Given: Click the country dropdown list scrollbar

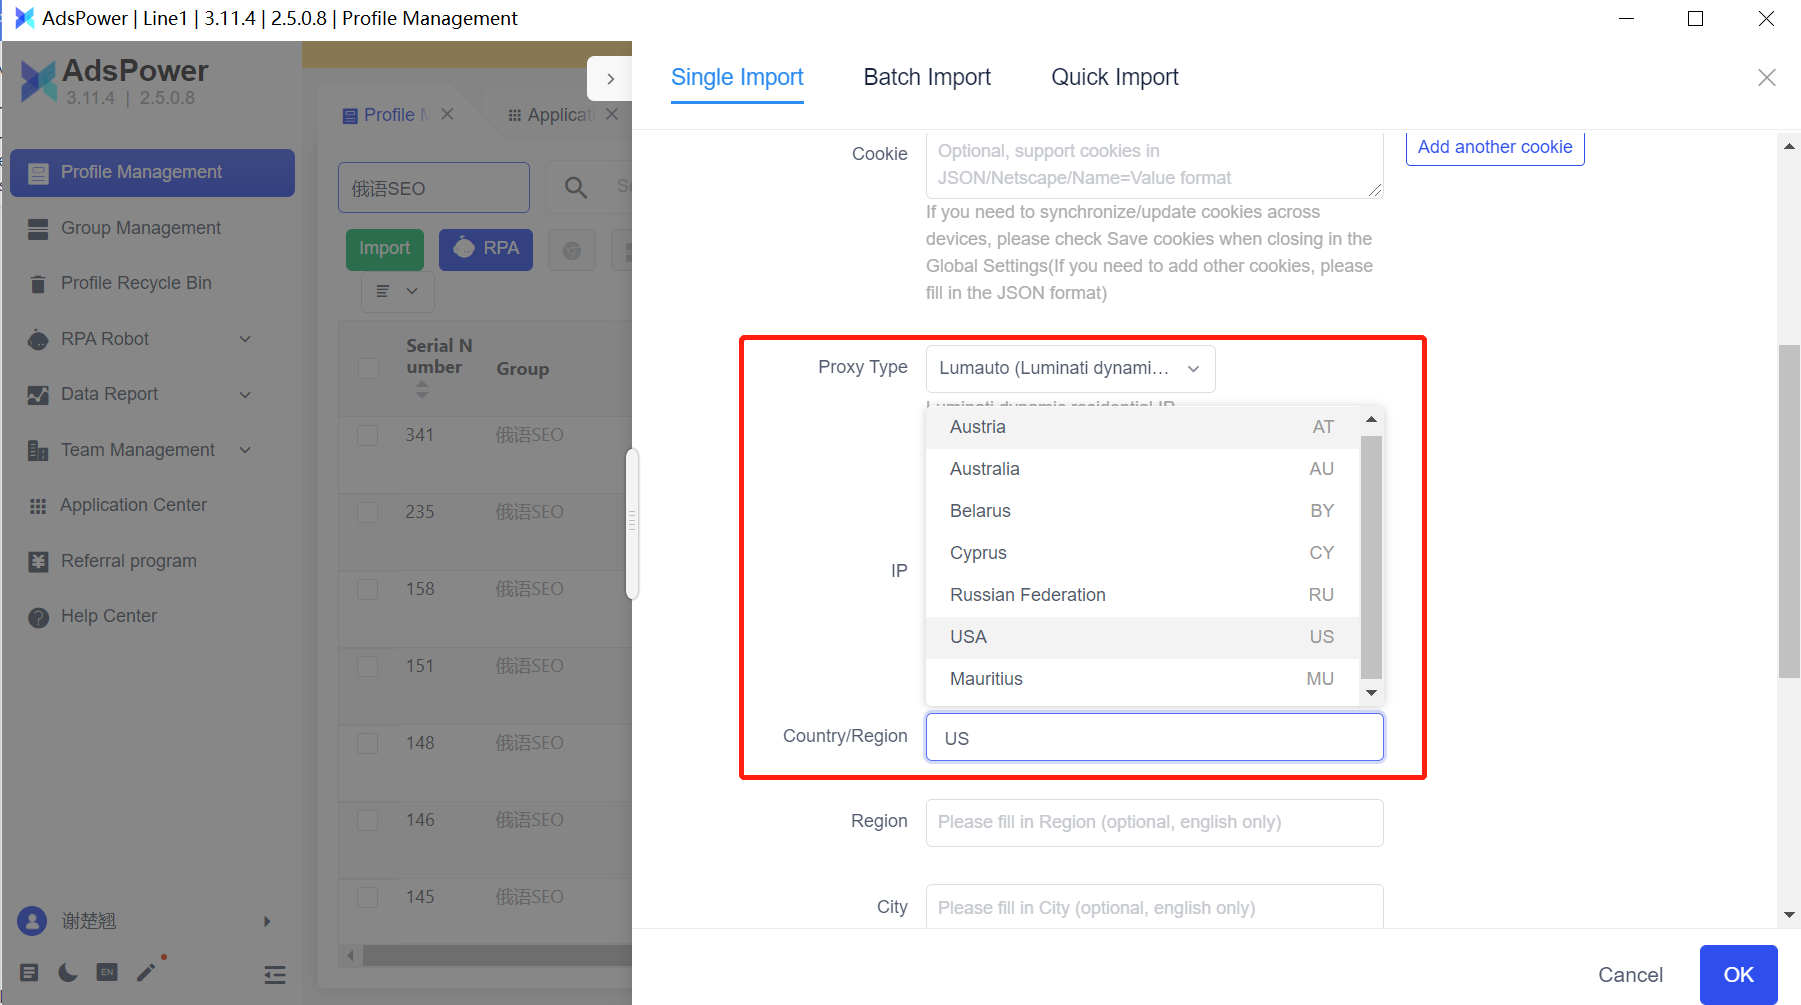Looking at the screenshot, I should (1371, 557).
